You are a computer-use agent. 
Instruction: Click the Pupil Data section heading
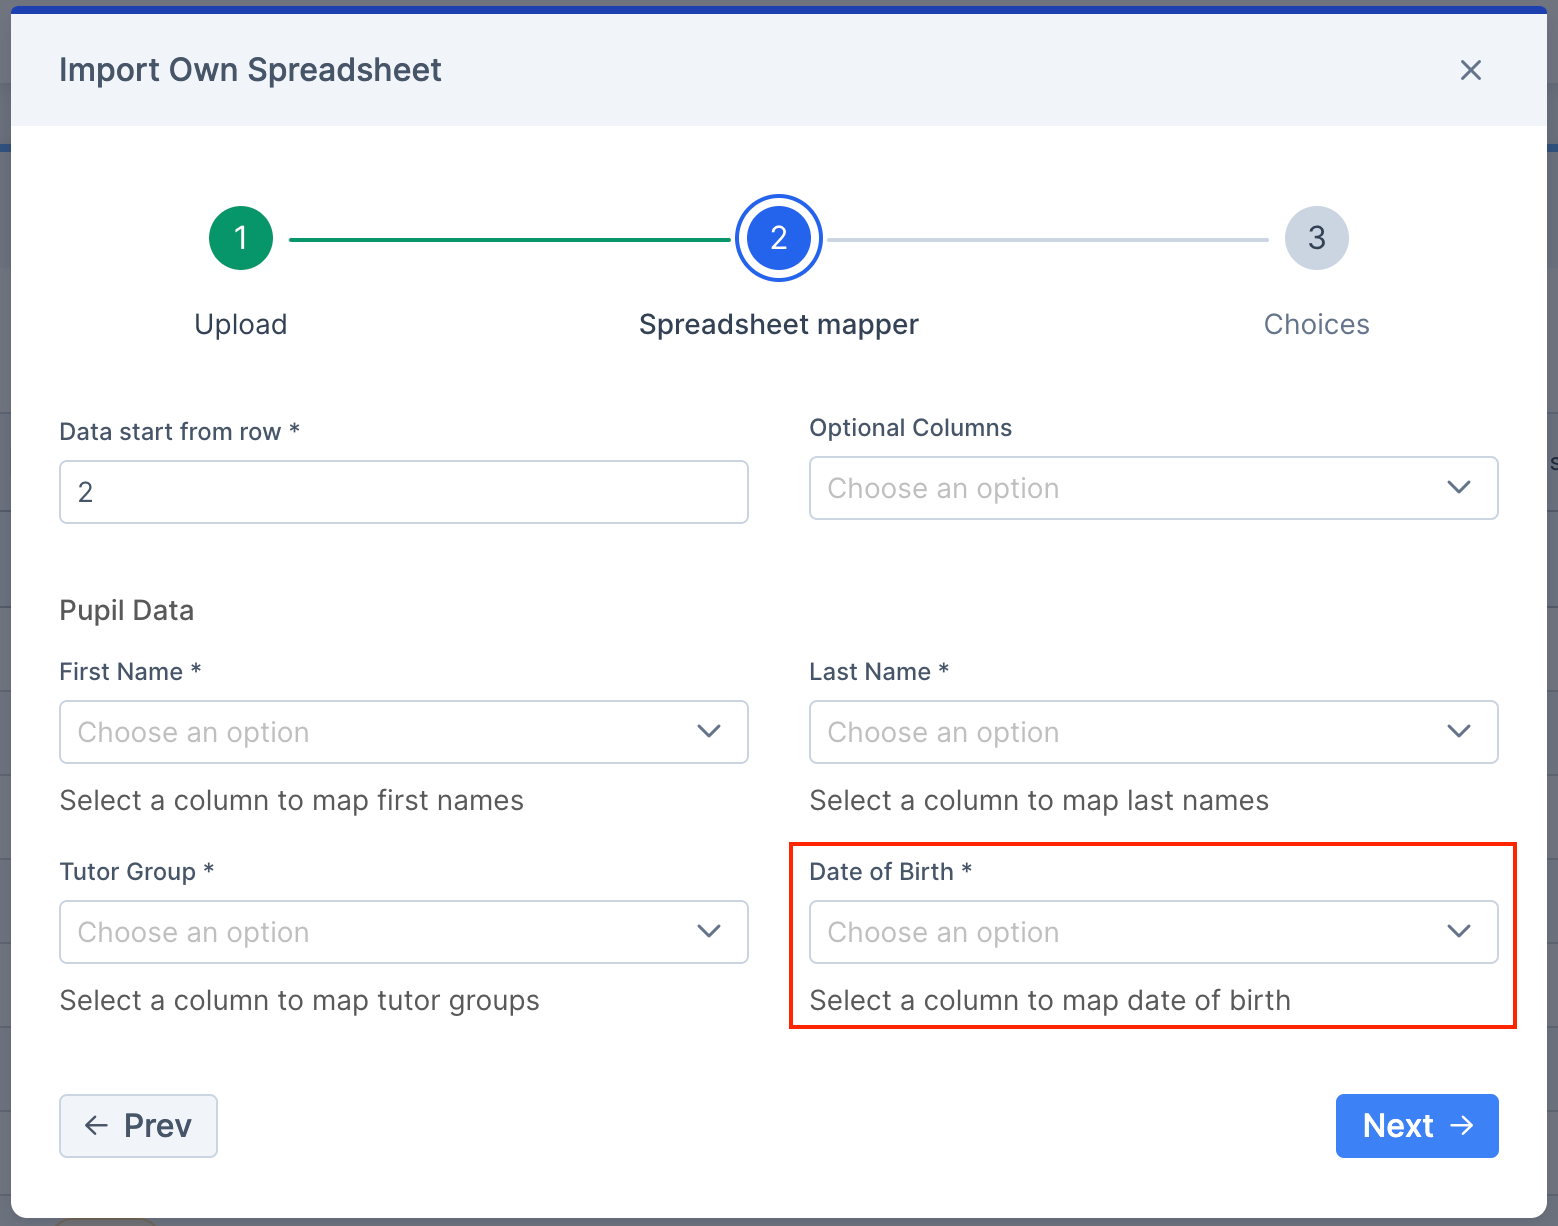click(x=126, y=610)
